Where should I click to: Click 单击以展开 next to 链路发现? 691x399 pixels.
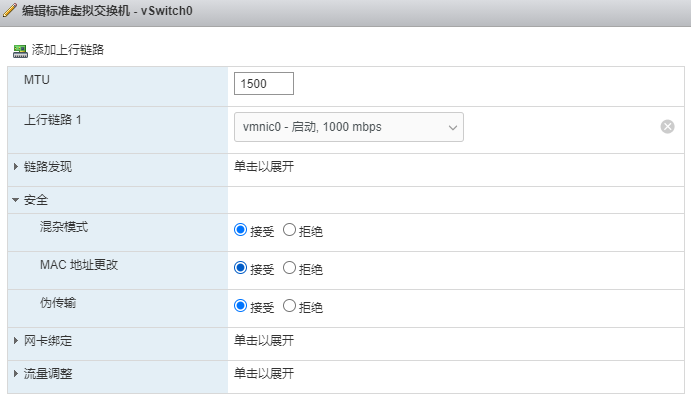[x=264, y=167]
